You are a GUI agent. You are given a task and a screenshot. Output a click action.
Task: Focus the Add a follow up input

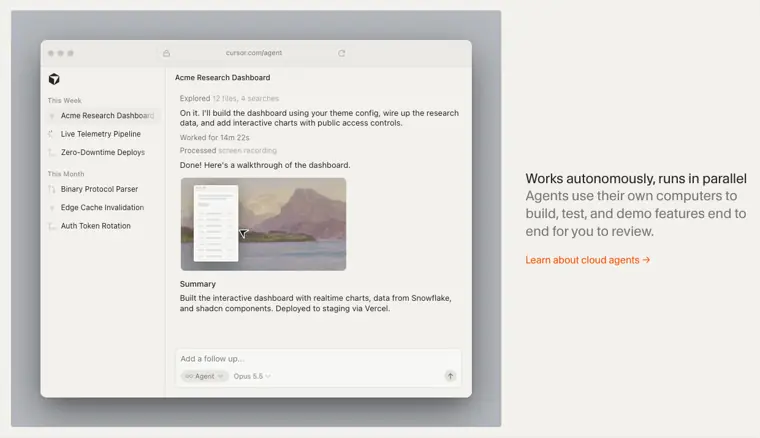pos(318,359)
